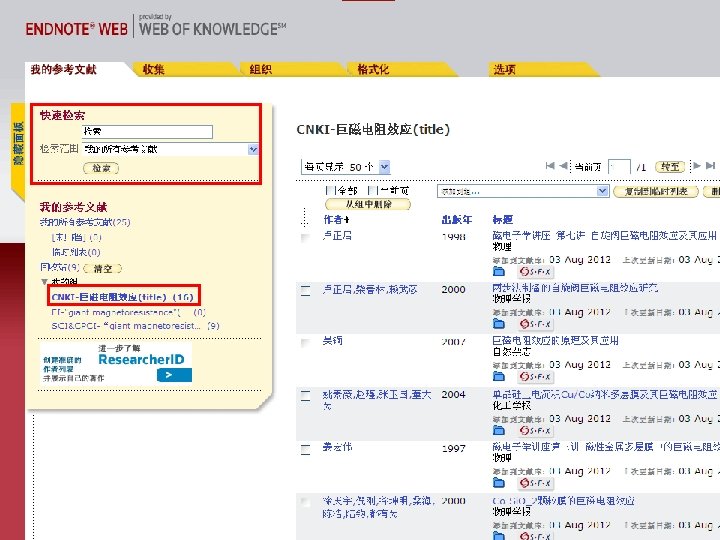Open the 2004 Cu/Co multilayer title link

coord(604,394)
